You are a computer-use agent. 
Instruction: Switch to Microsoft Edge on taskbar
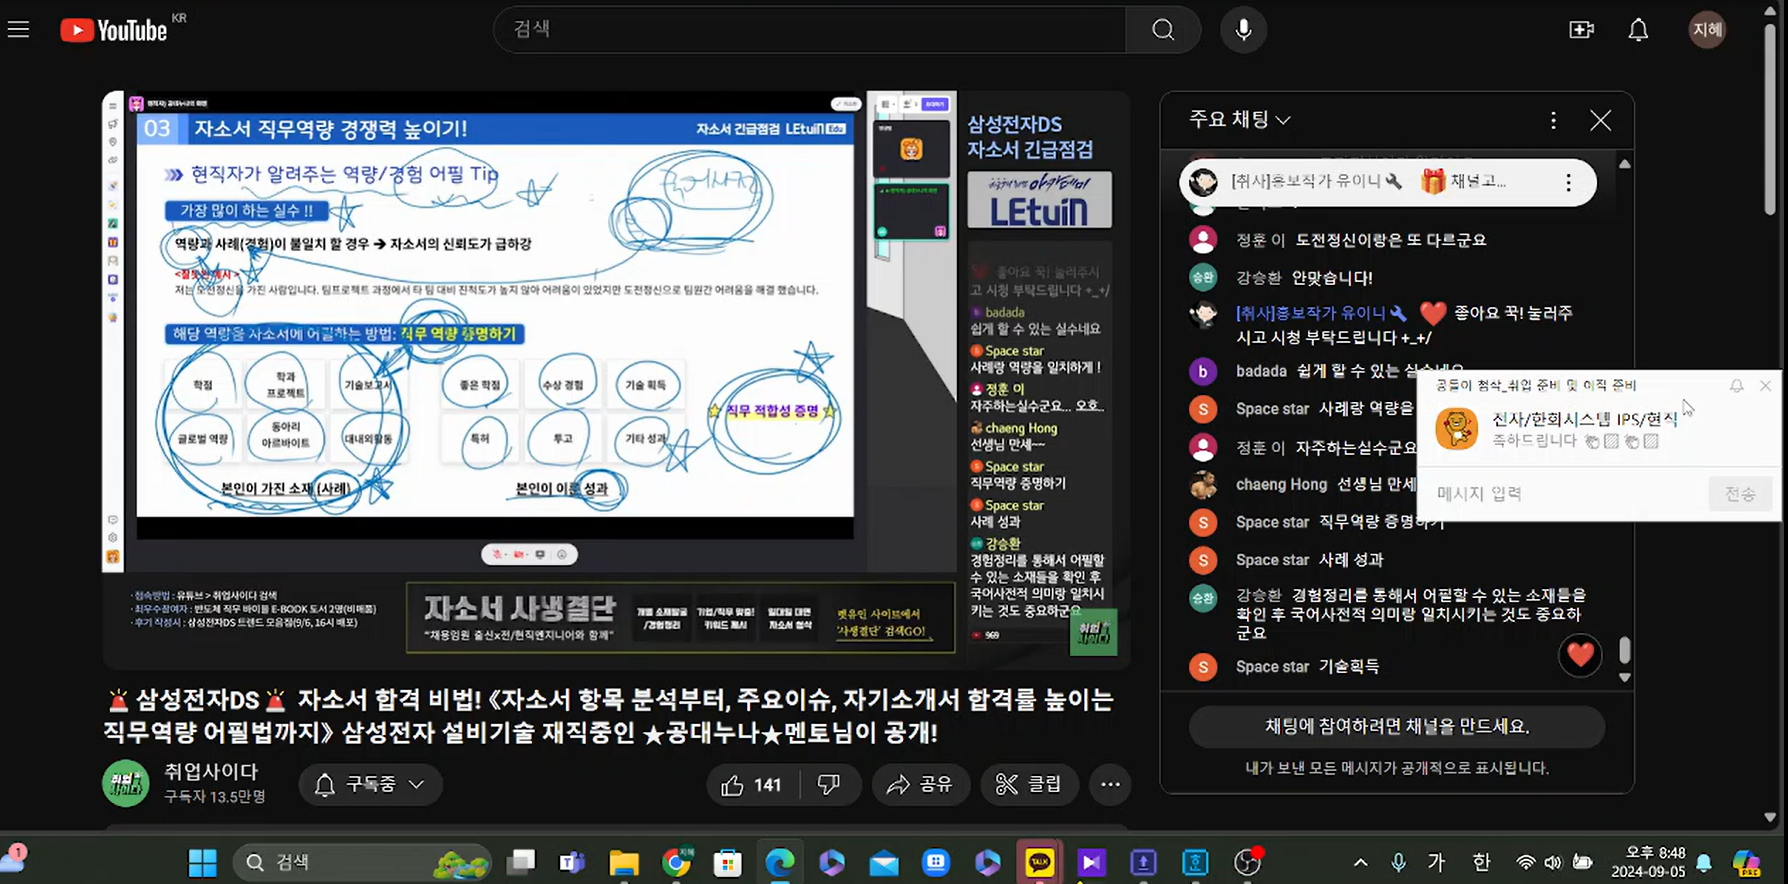click(x=780, y=862)
